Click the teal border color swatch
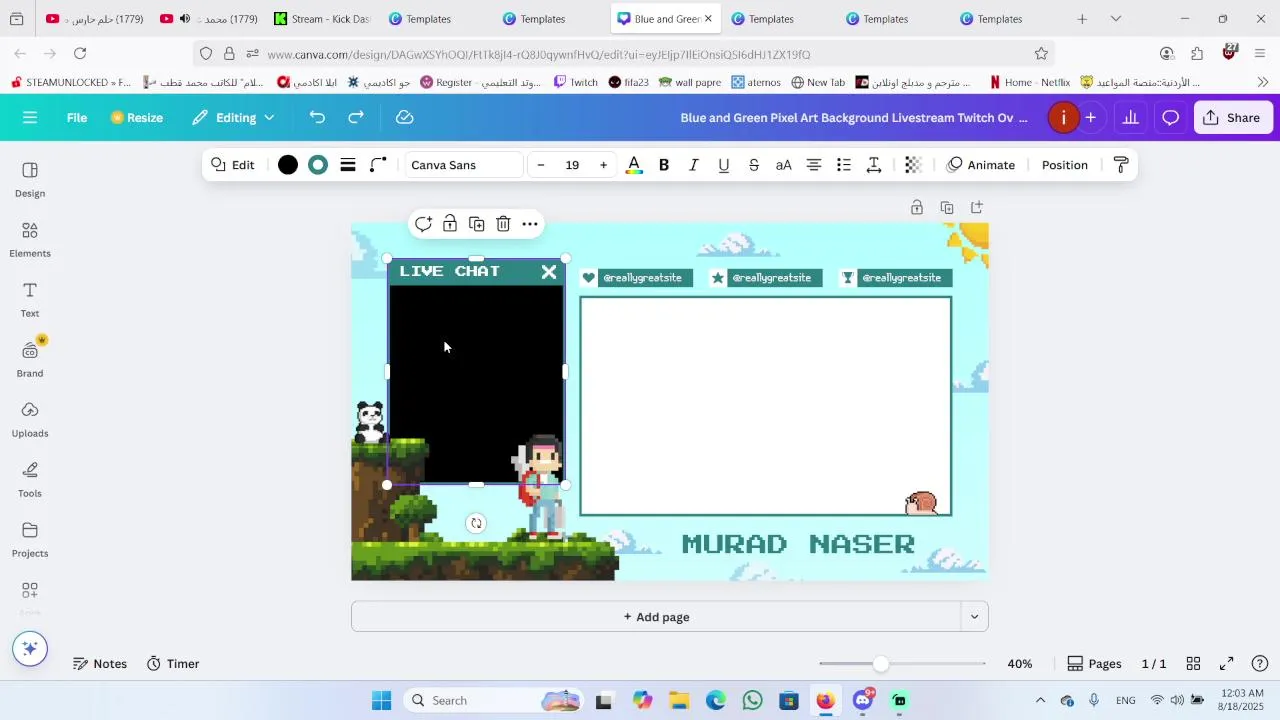Screen dimensions: 1280x720 [x=318, y=165]
